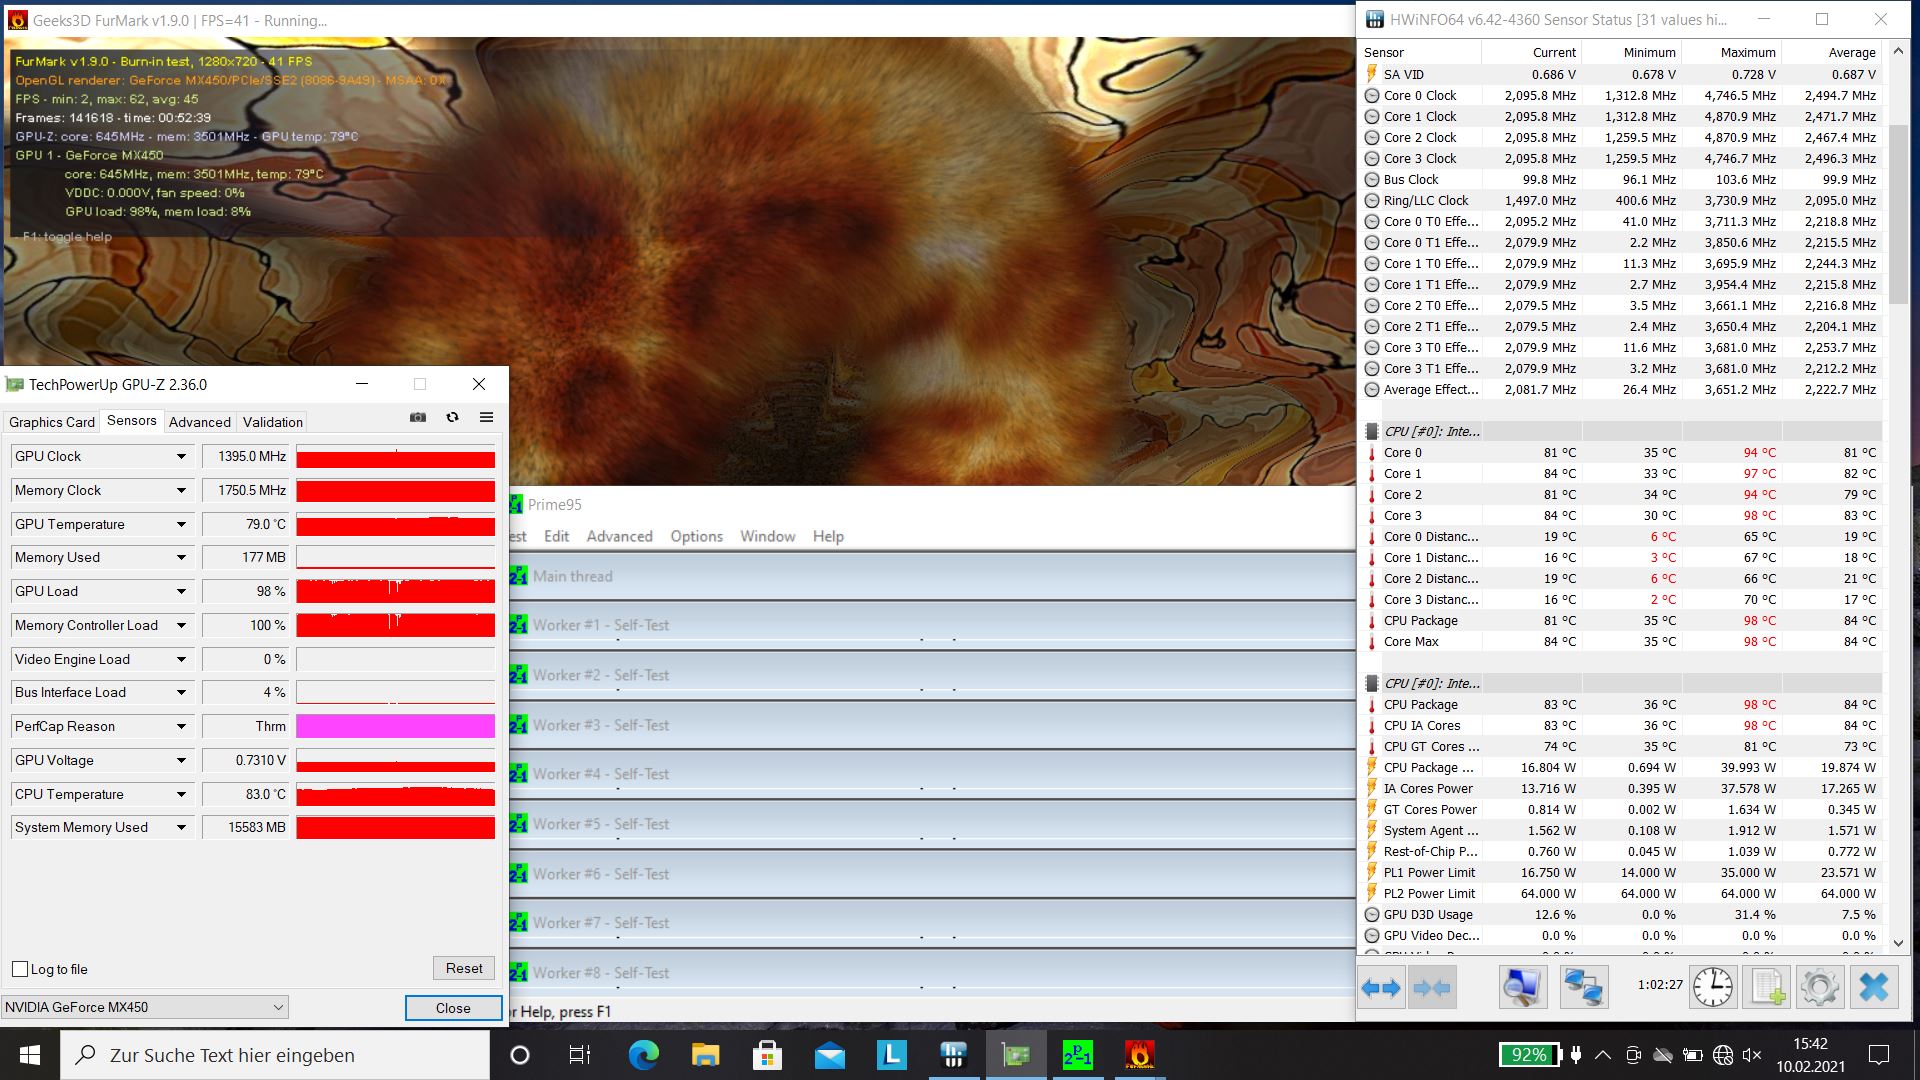Open Prime95 Help menu
Image resolution: width=1920 pixels, height=1080 pixels.
[828, 536]
